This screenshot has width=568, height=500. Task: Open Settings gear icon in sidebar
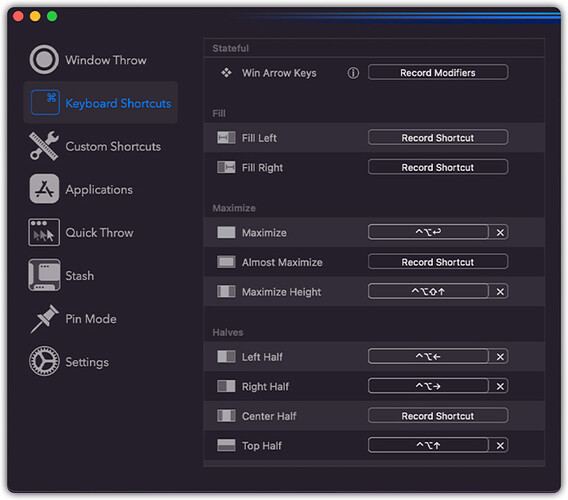pyautogui.click(x=44, y=361)
